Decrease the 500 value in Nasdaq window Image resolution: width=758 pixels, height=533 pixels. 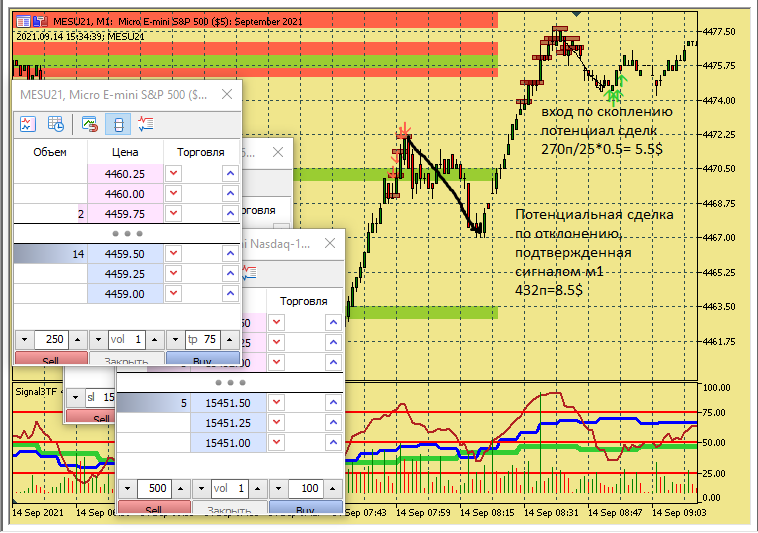tap(128, 489)
